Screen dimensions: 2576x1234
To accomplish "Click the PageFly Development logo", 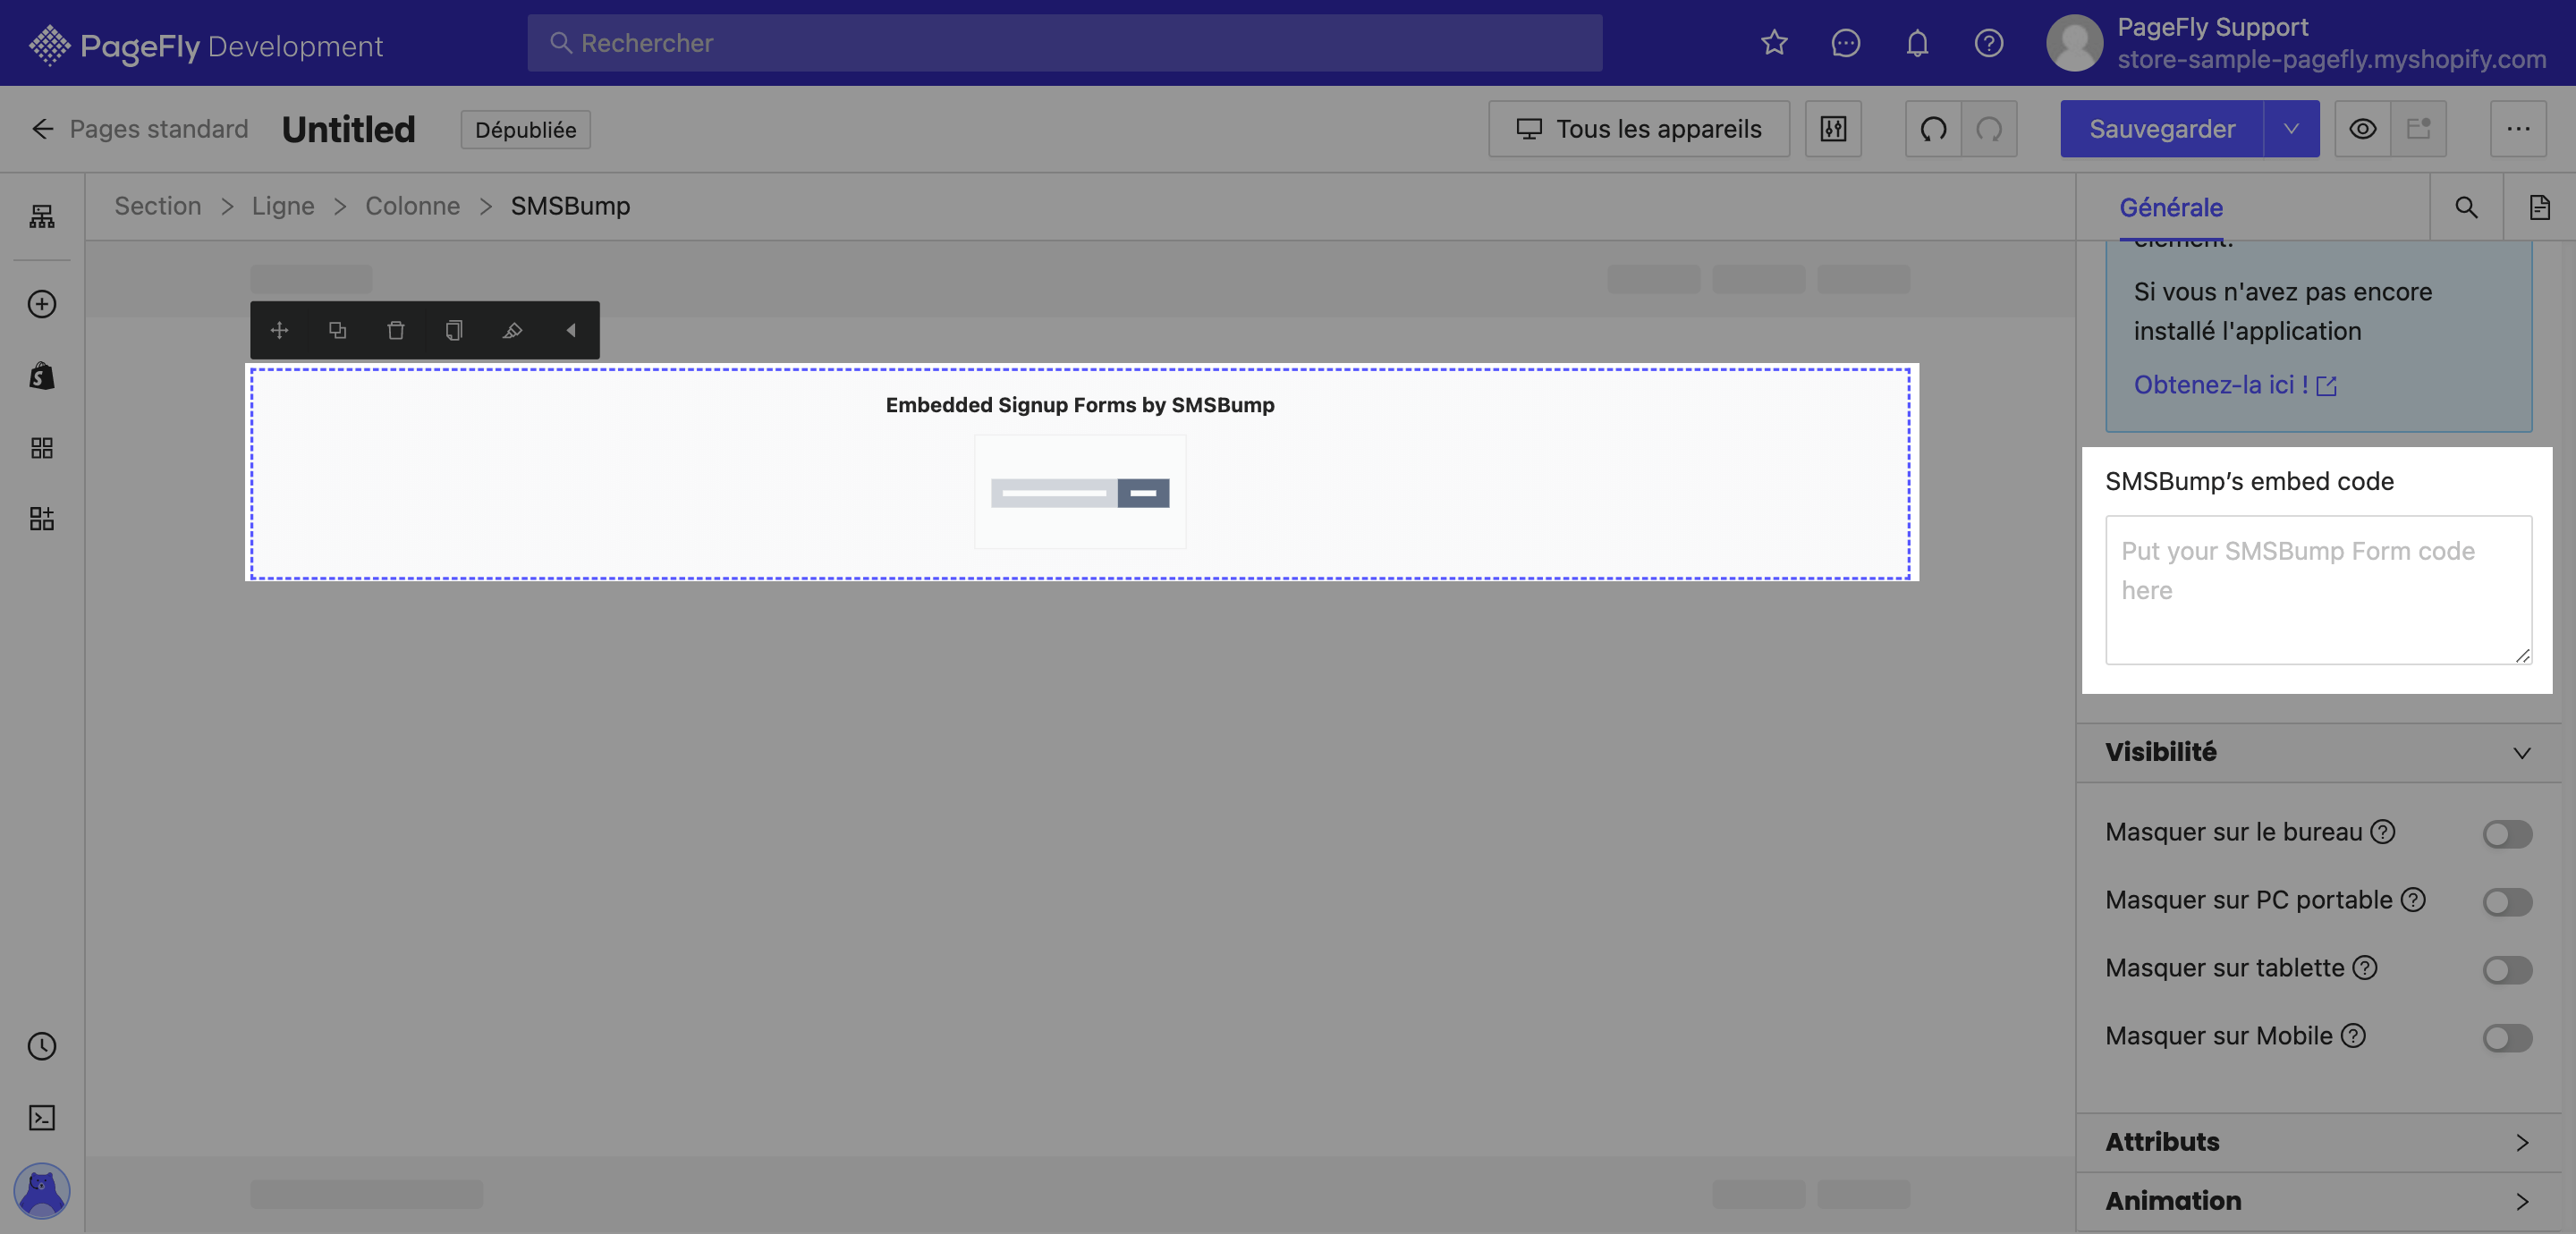I will click(205, 45).
